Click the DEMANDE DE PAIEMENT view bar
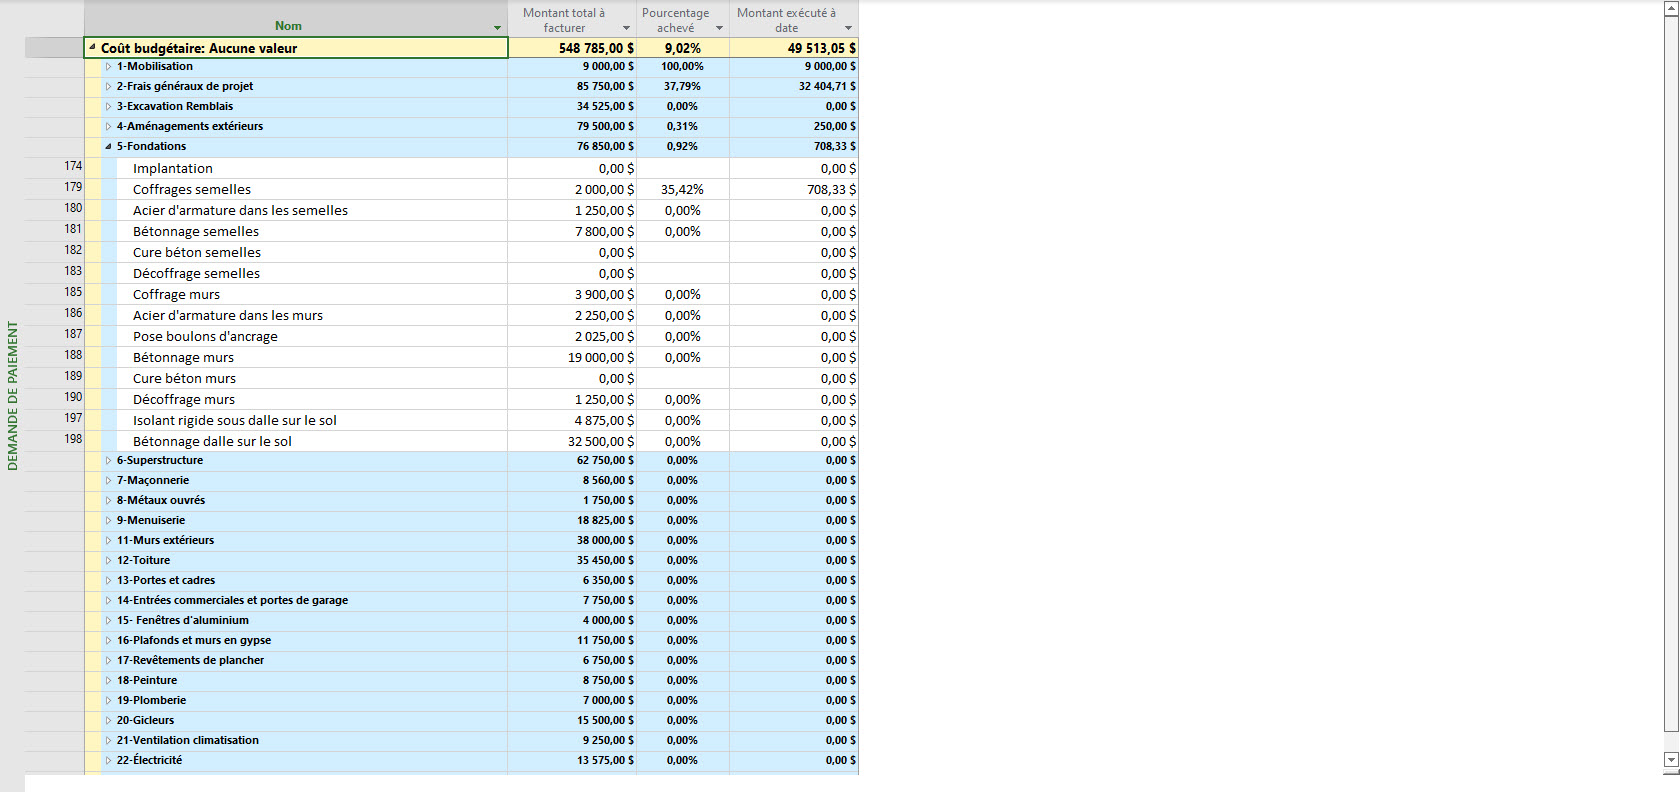Viewport: 1680px width, 792px height. click(x=12, y=395)
